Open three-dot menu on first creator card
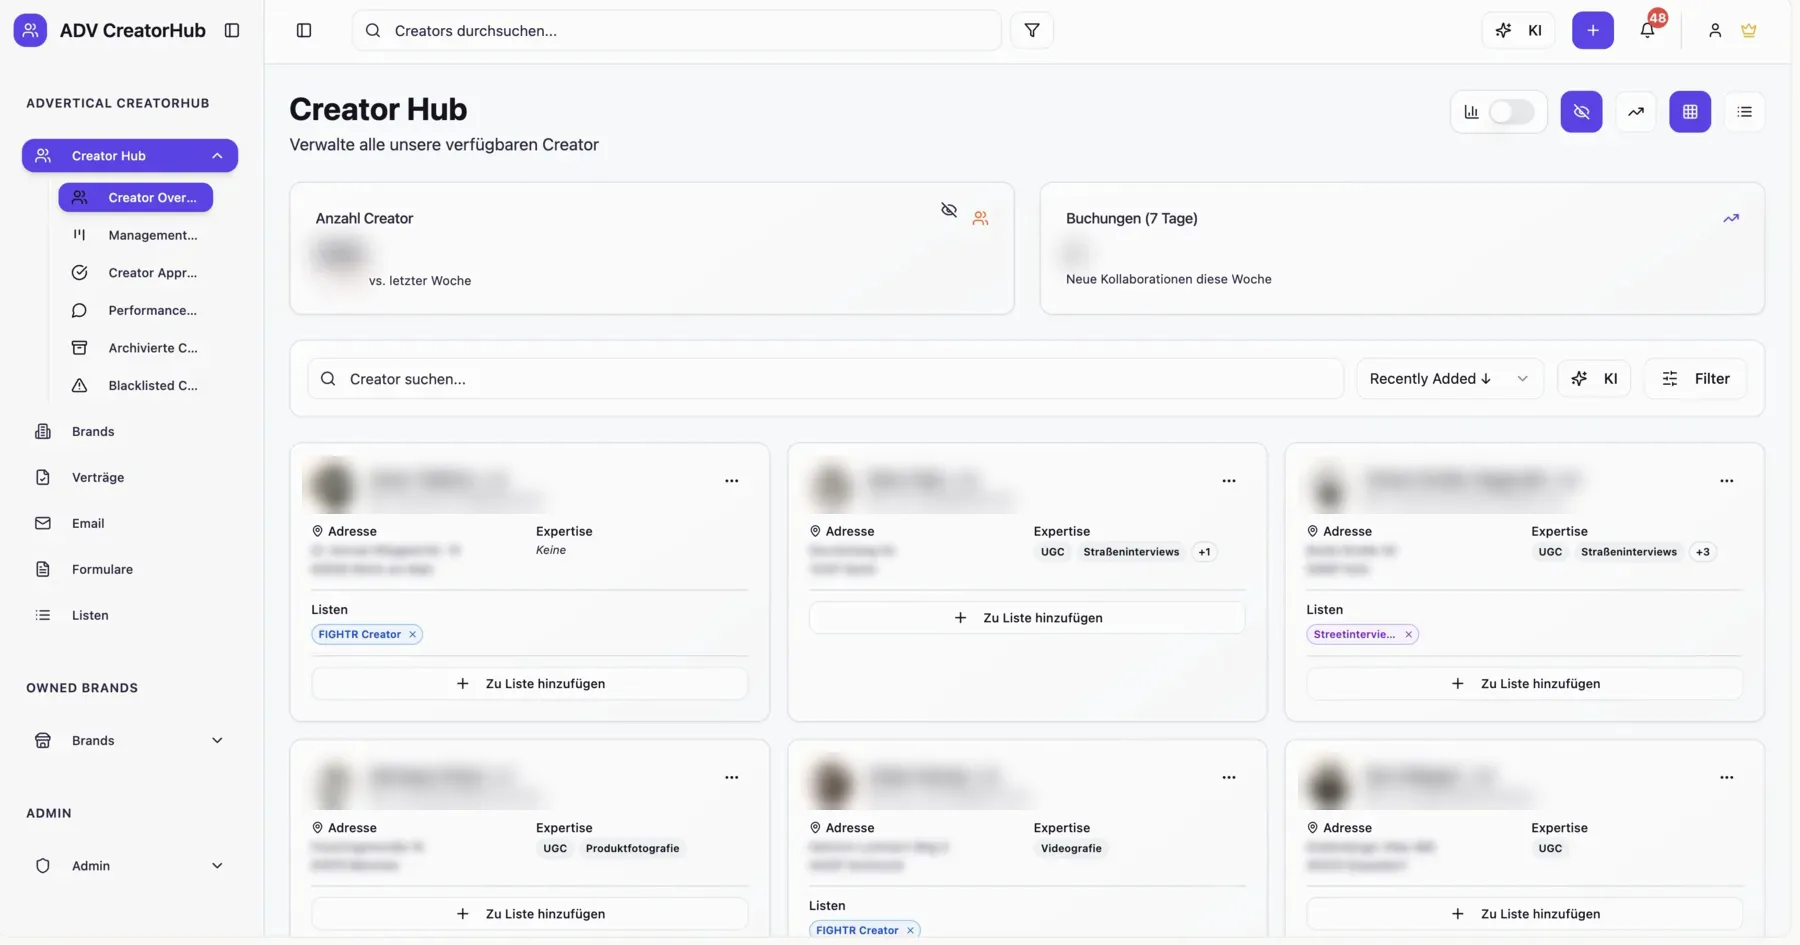Image resolution: width=1800 pixels, height=945 pixels. click(731, 481)
